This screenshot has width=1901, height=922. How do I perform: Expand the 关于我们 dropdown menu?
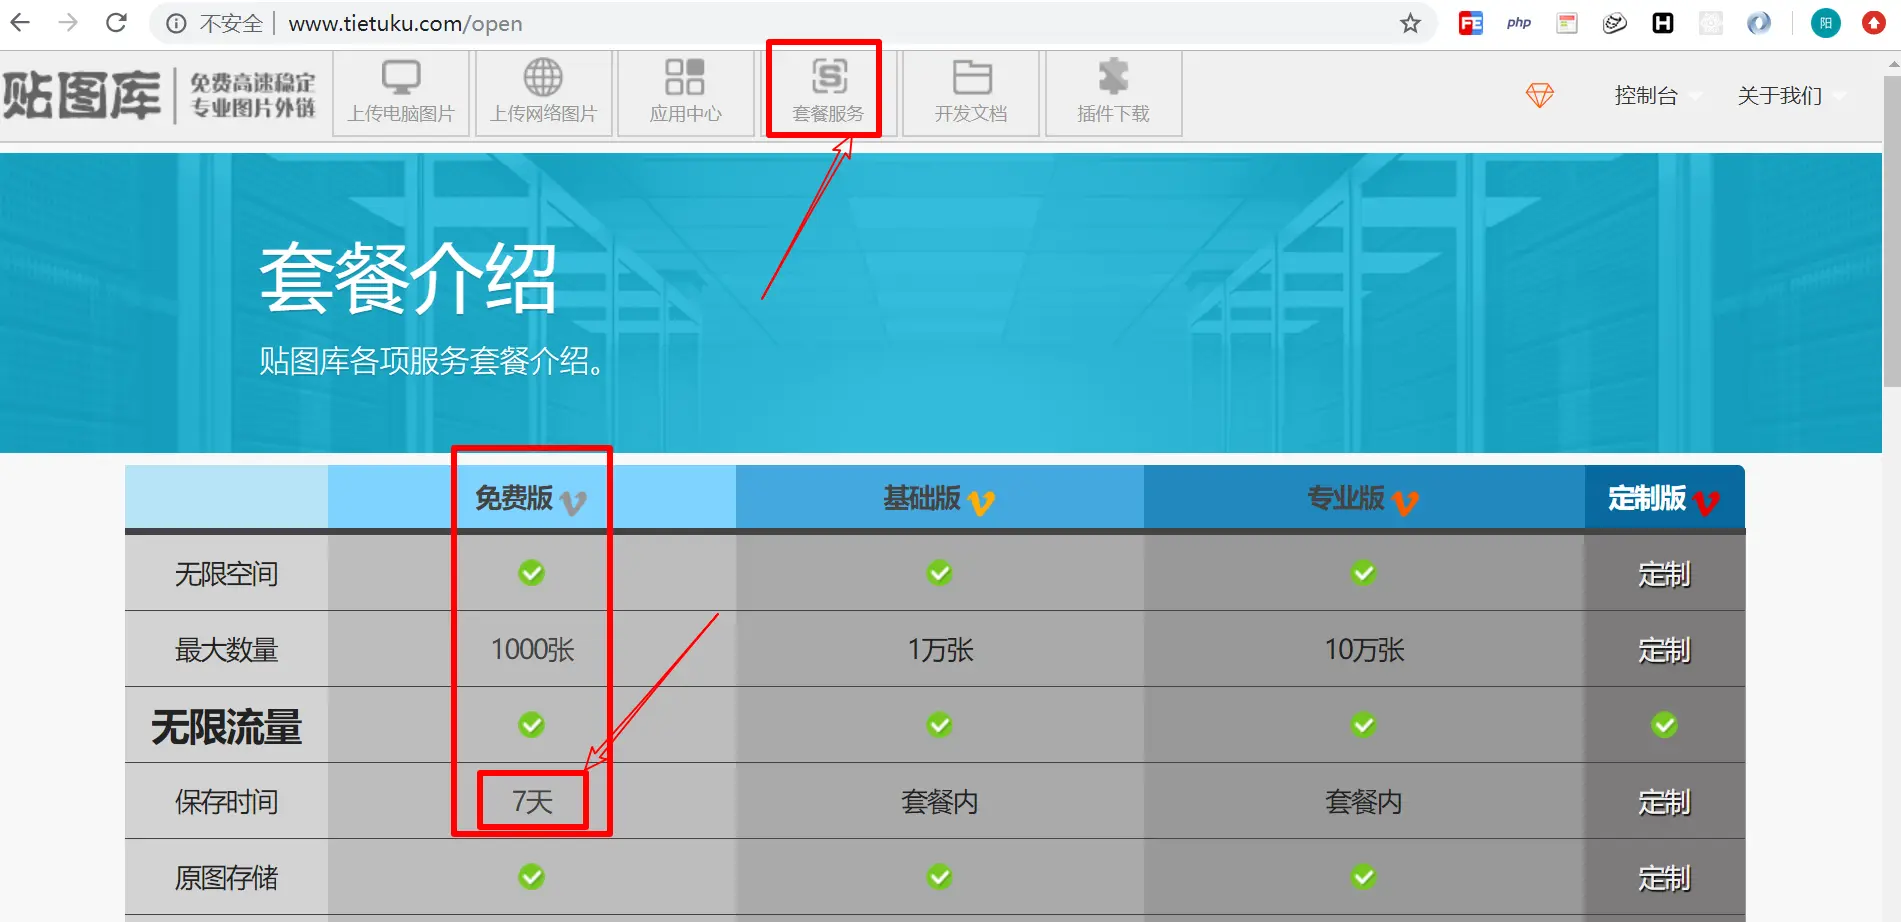point(1791,95)
